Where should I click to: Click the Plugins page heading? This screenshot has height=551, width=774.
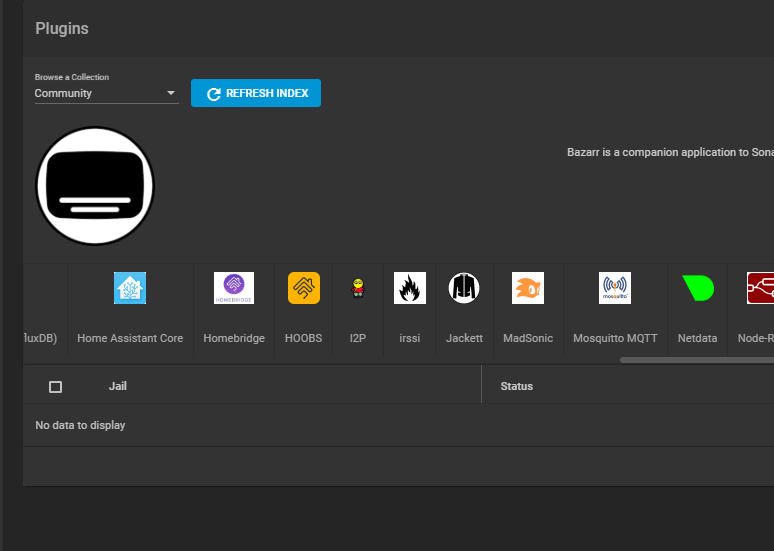coord(62,29)
